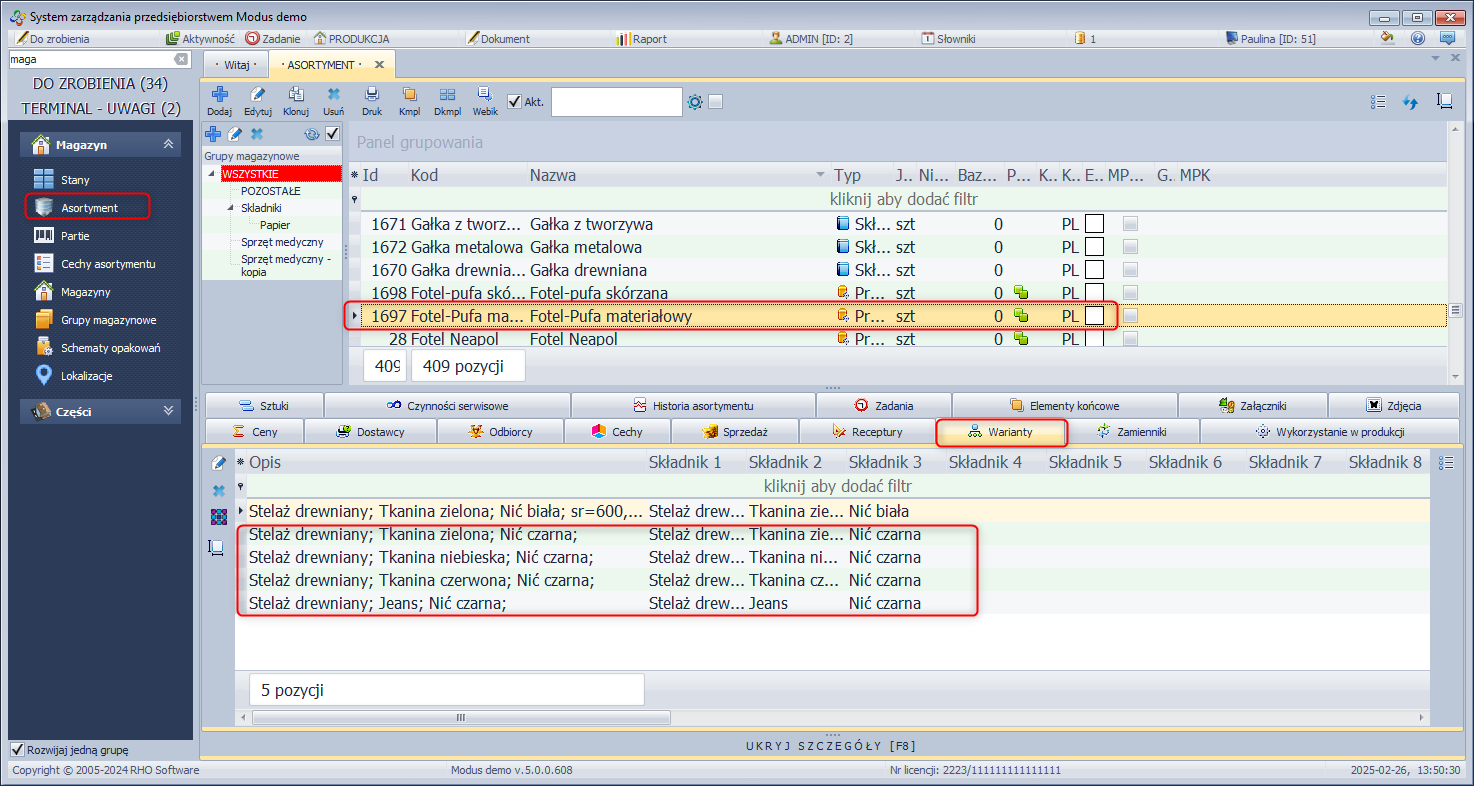Collapse the Magazyn sidebar group

coord(168,145)
